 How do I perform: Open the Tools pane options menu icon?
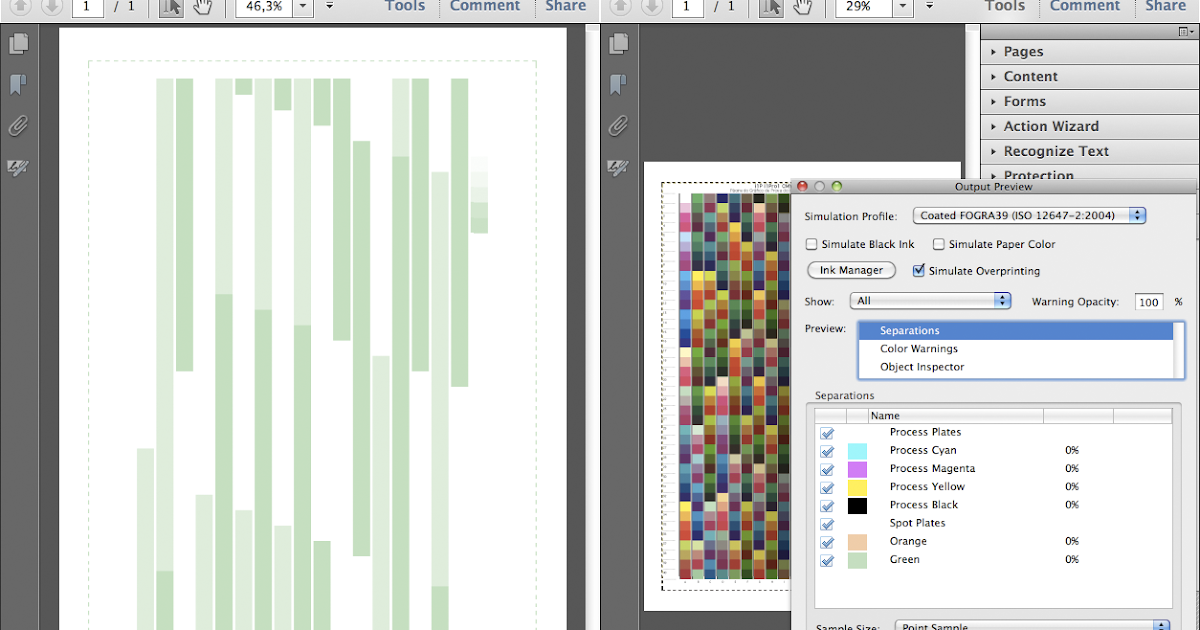1184,32
